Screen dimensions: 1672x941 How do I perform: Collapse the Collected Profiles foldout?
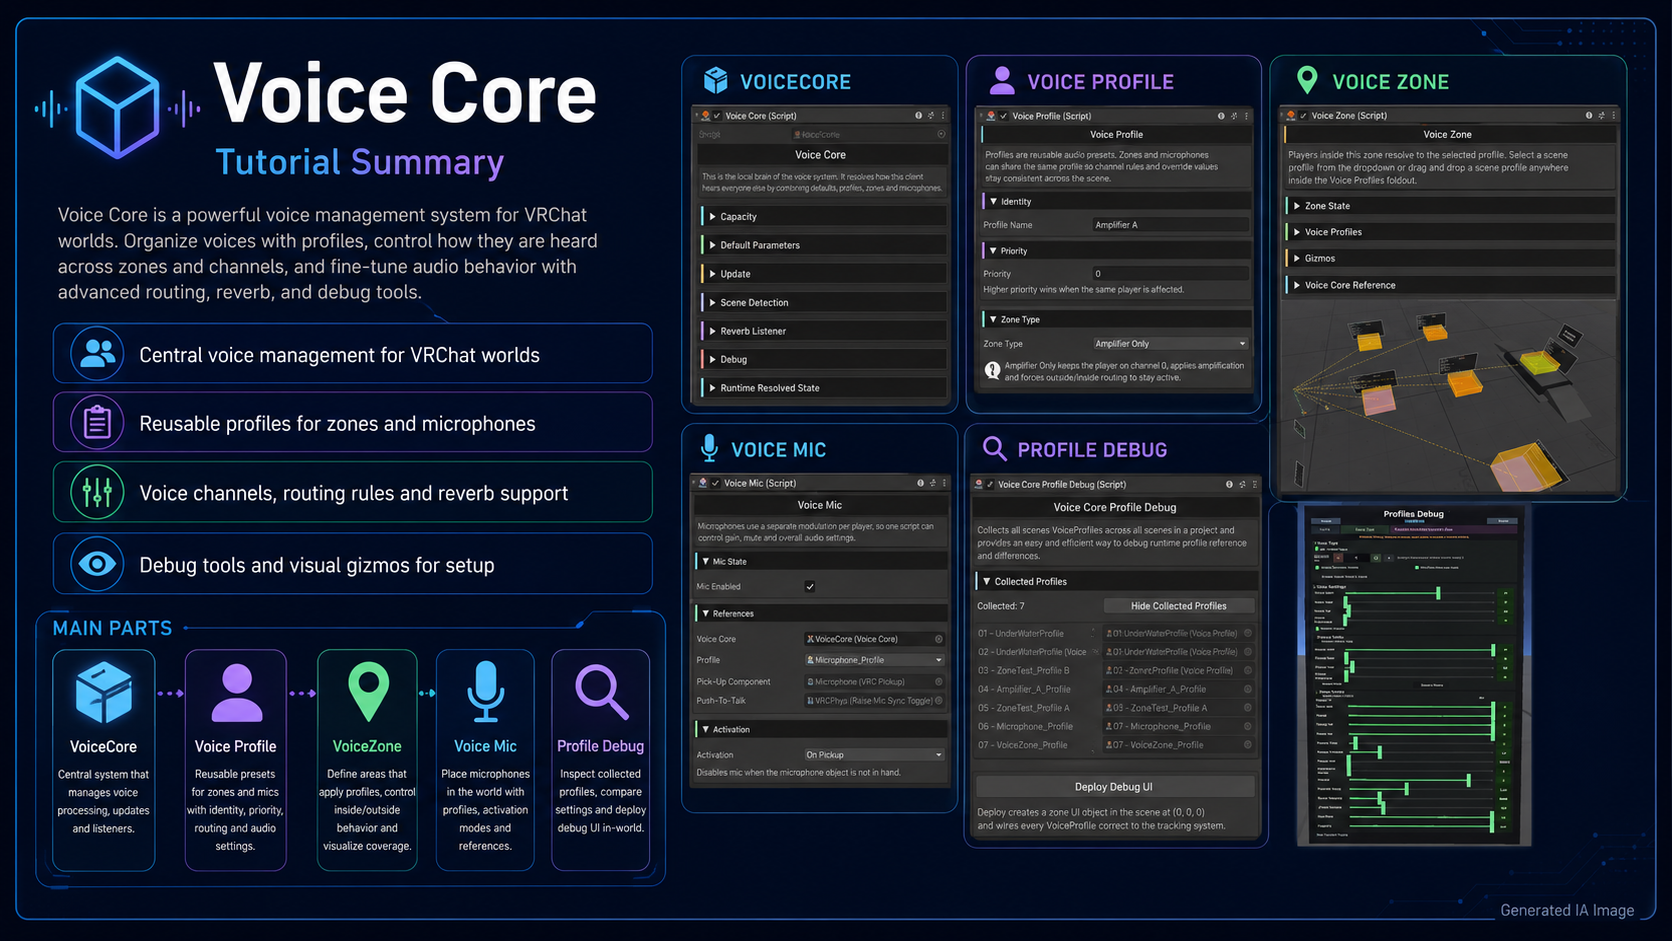(1116, 581)
